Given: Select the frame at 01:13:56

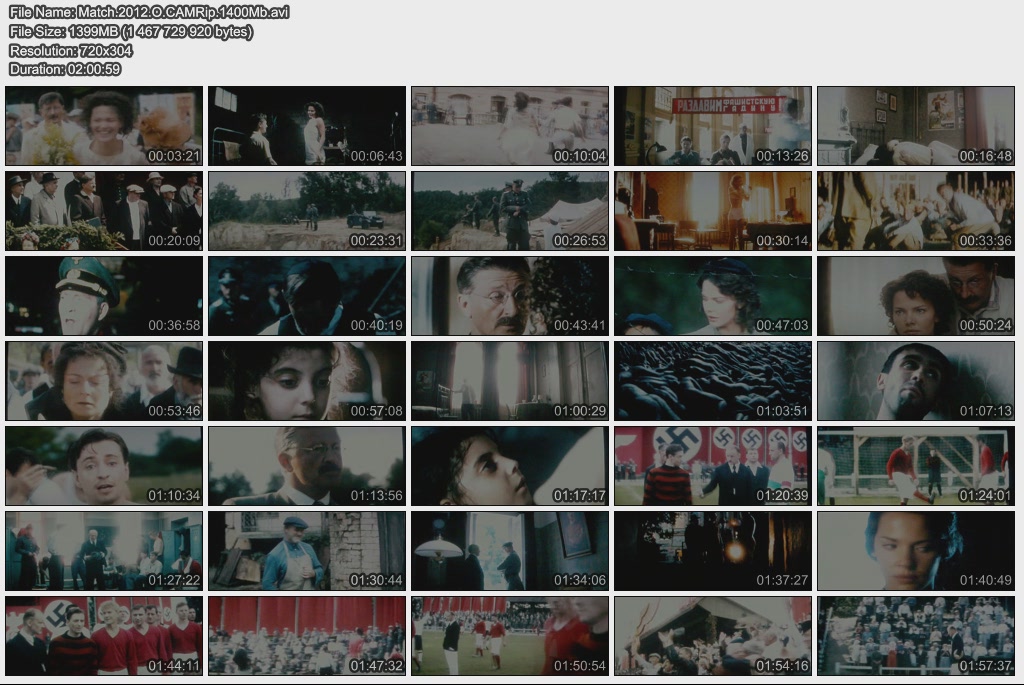Looking at the screenshot, I should (307, 466).
